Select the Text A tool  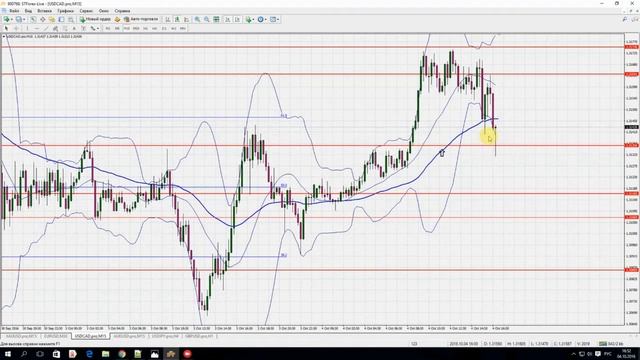(74, 29)
